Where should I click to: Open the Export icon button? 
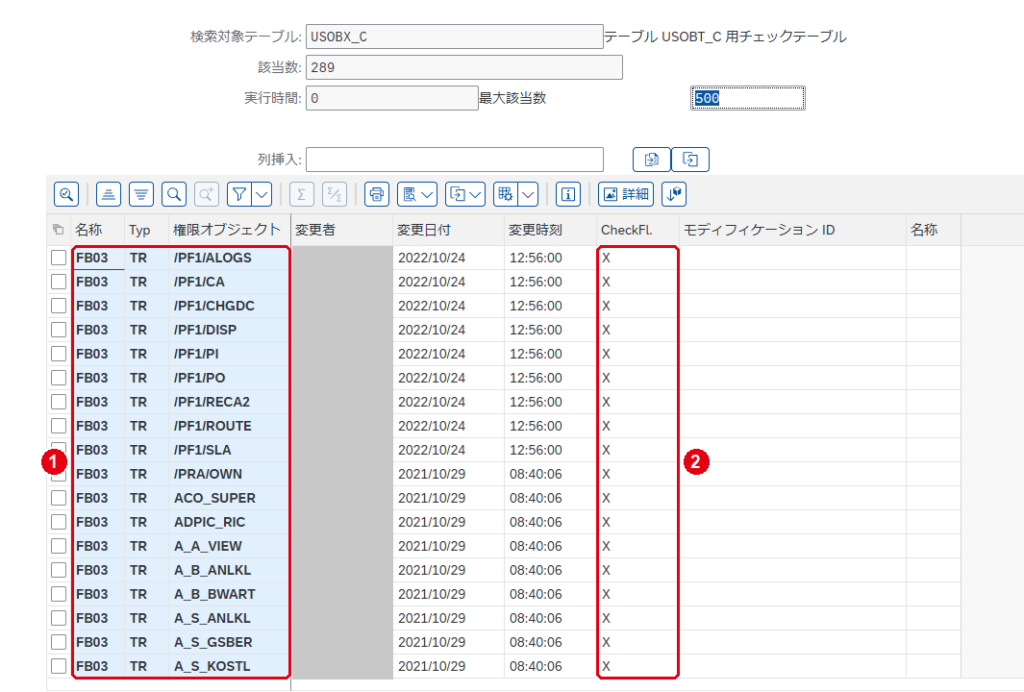coord(458,194)
